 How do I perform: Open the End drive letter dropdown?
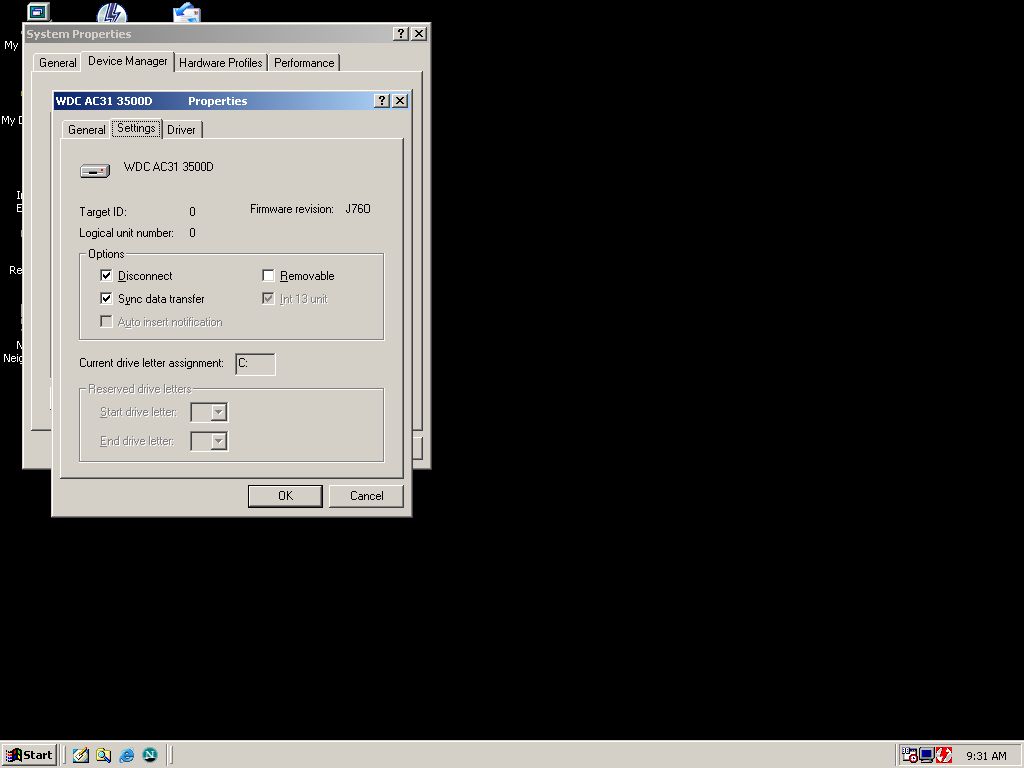point(219,441)
